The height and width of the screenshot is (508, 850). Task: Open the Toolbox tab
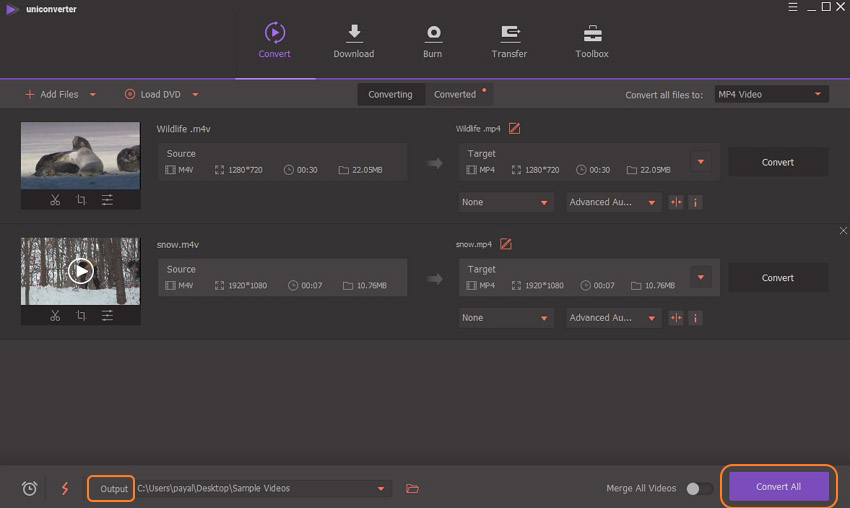click(592, 41)
